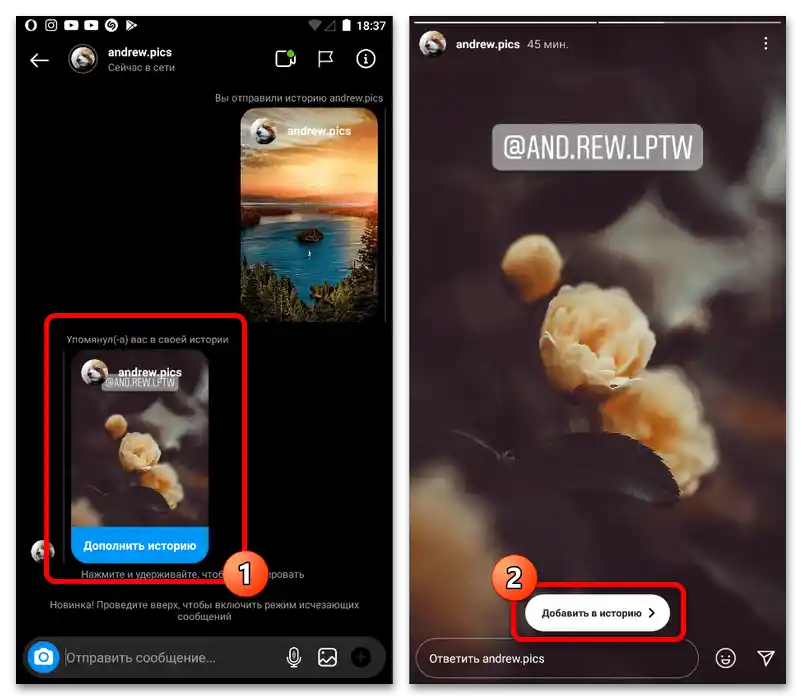This screenshot has height=700, width=802.
Task: Tap the Opera icon in the status bar
Action: pyautogui.click(x=31, y=25)
